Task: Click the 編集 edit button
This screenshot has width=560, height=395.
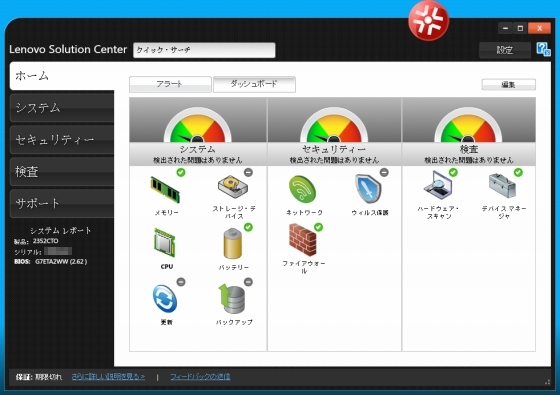Action: (x=509, y=85)
